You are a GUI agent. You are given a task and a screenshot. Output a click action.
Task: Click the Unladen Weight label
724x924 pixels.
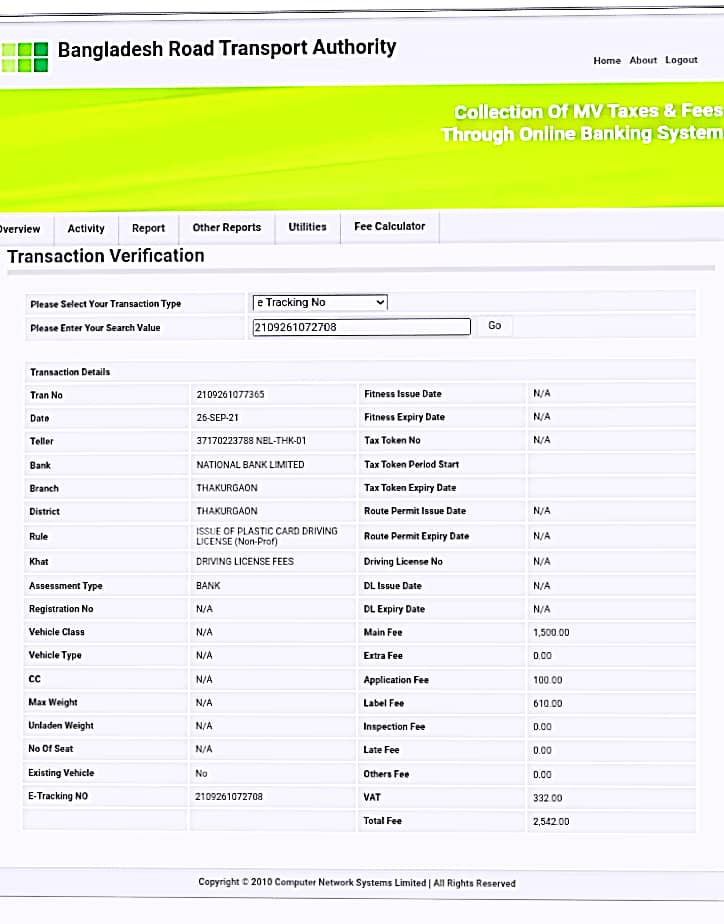(61, 725)
